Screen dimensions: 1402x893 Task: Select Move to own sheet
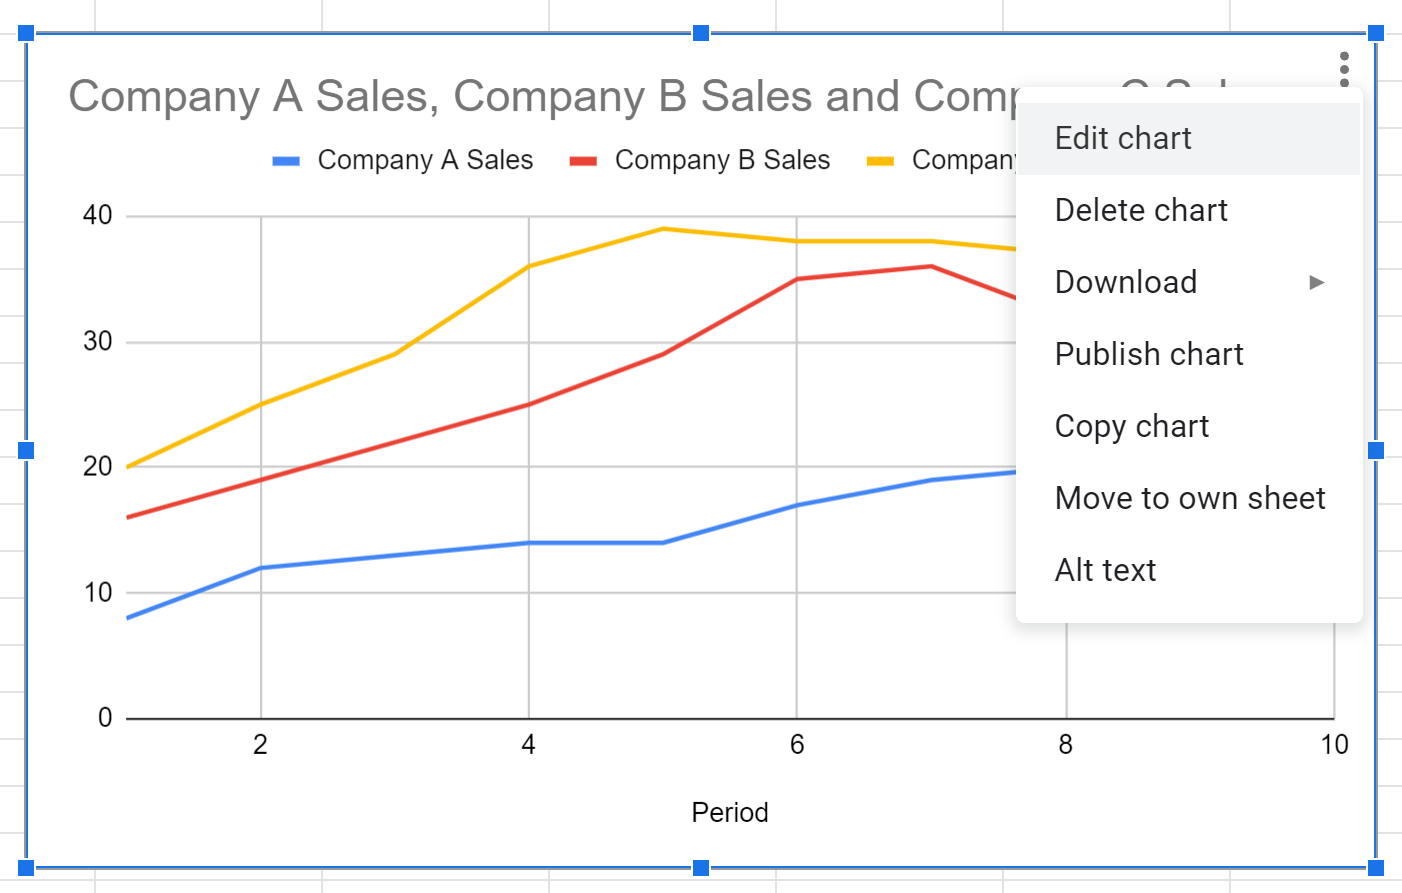tap(1190, 498)
